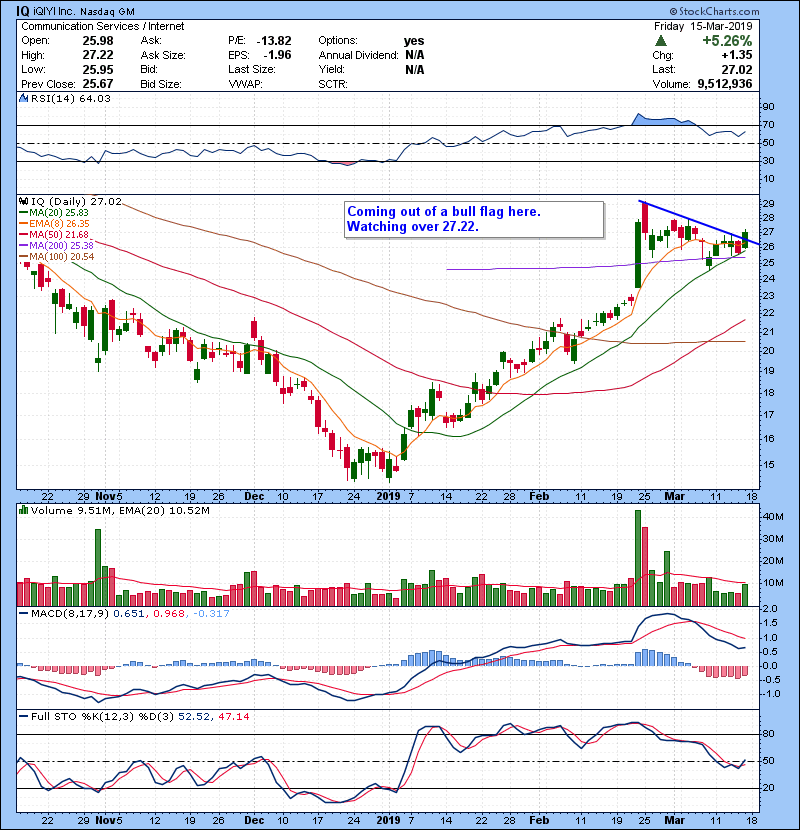800x830 pixels.
Task: Click the RSI(14) 64.03 label
Action: [70, 98]
